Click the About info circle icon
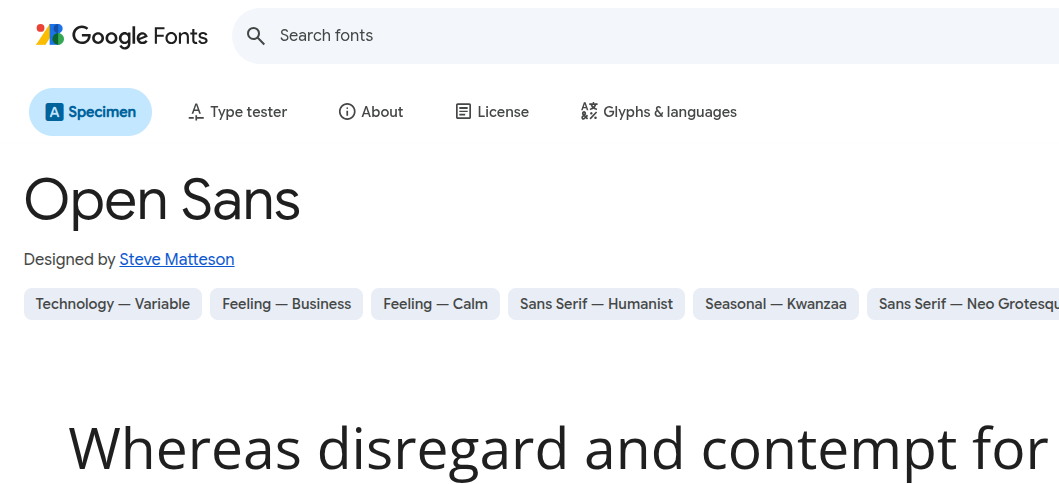 [x=347, y=112]
